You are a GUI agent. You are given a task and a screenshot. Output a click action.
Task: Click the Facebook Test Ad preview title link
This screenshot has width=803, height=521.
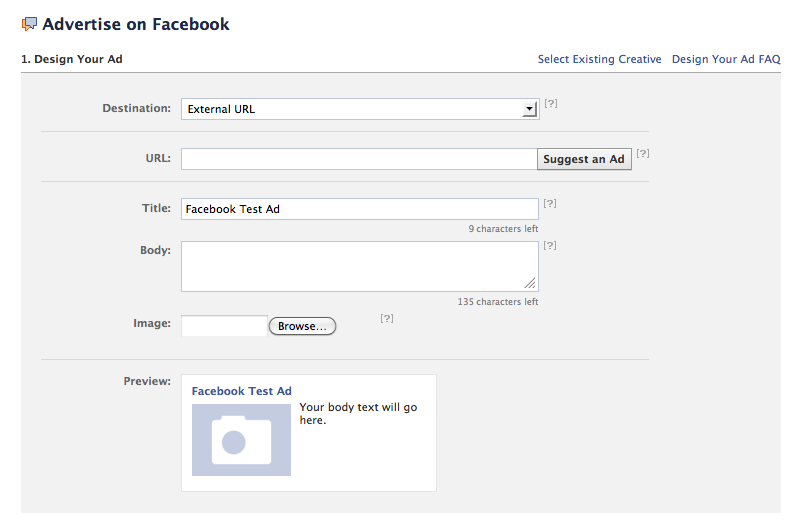click(x=242, y=391)
